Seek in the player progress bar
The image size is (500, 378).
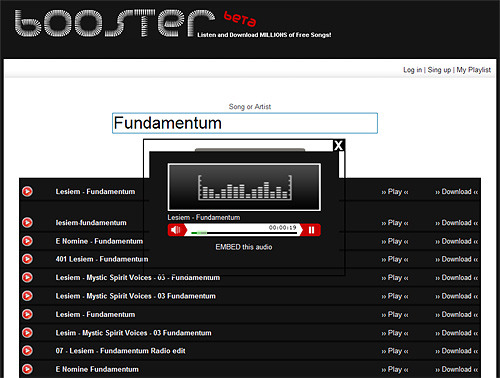[x=244, y=233]
